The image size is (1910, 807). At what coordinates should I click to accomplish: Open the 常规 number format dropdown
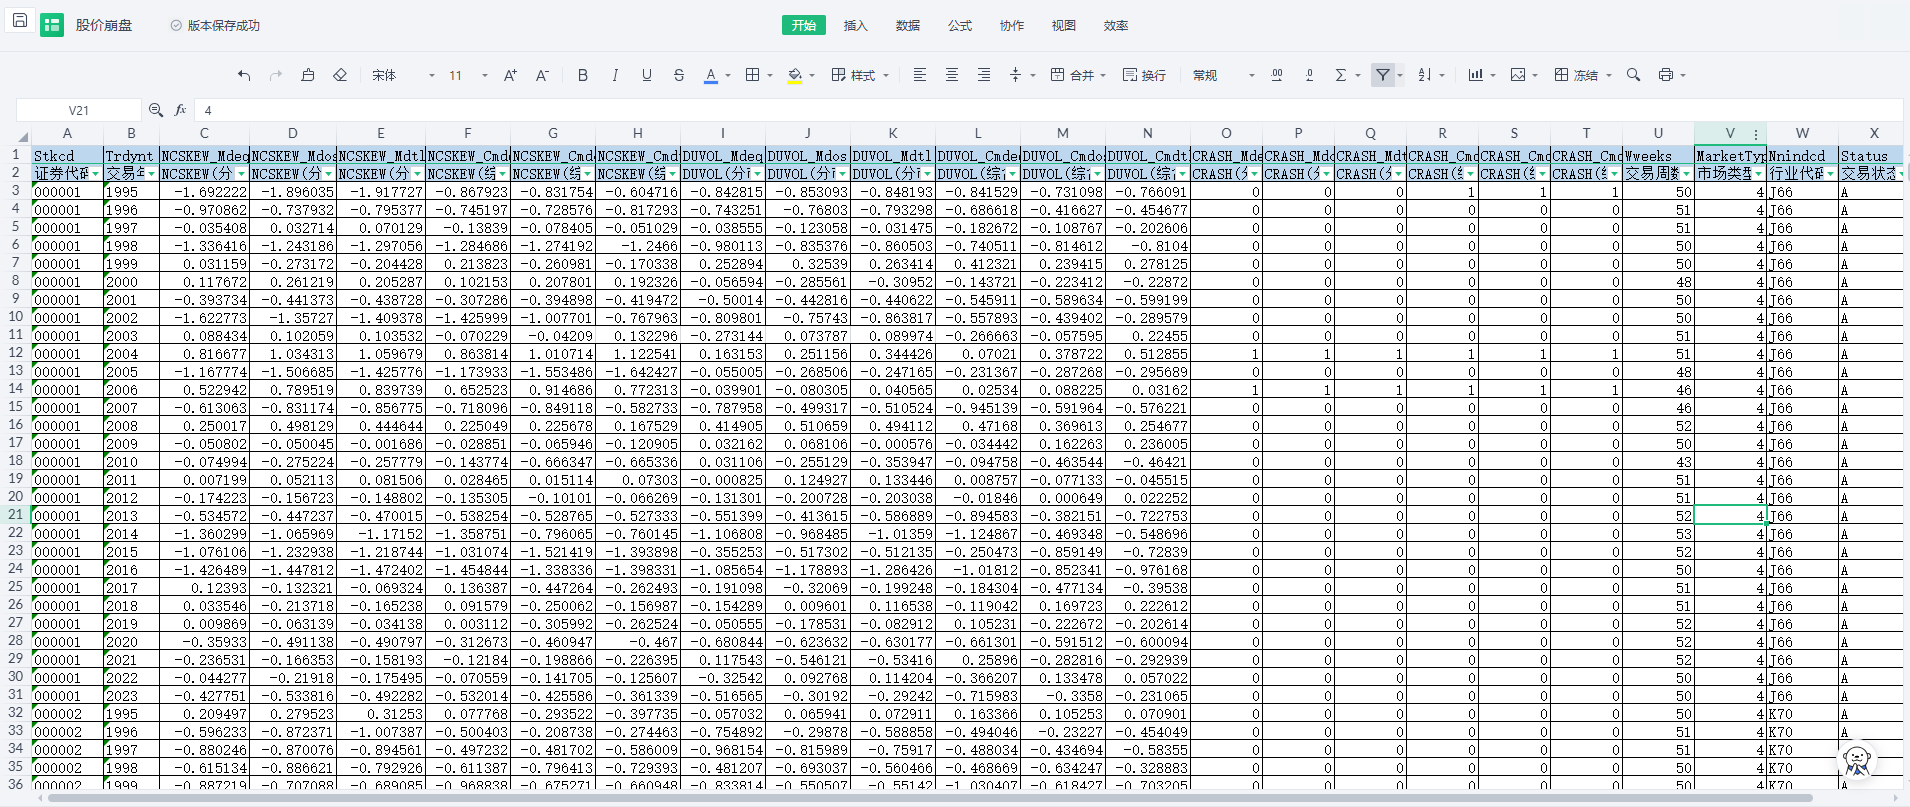pyautogui.click(x=1223, y=75)
